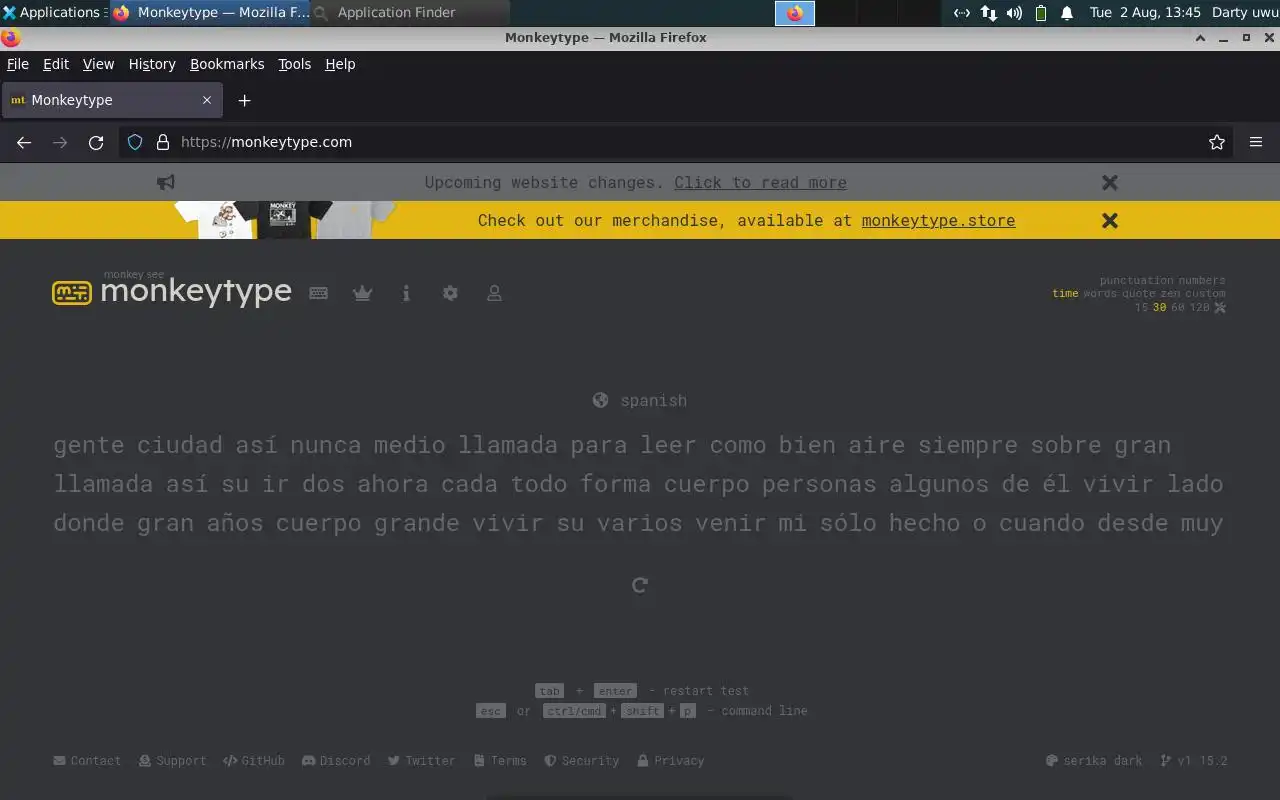This screenshot has width=1280, height=800.
Task: Click the announcement megaphone icon
Action: [166, 182]
